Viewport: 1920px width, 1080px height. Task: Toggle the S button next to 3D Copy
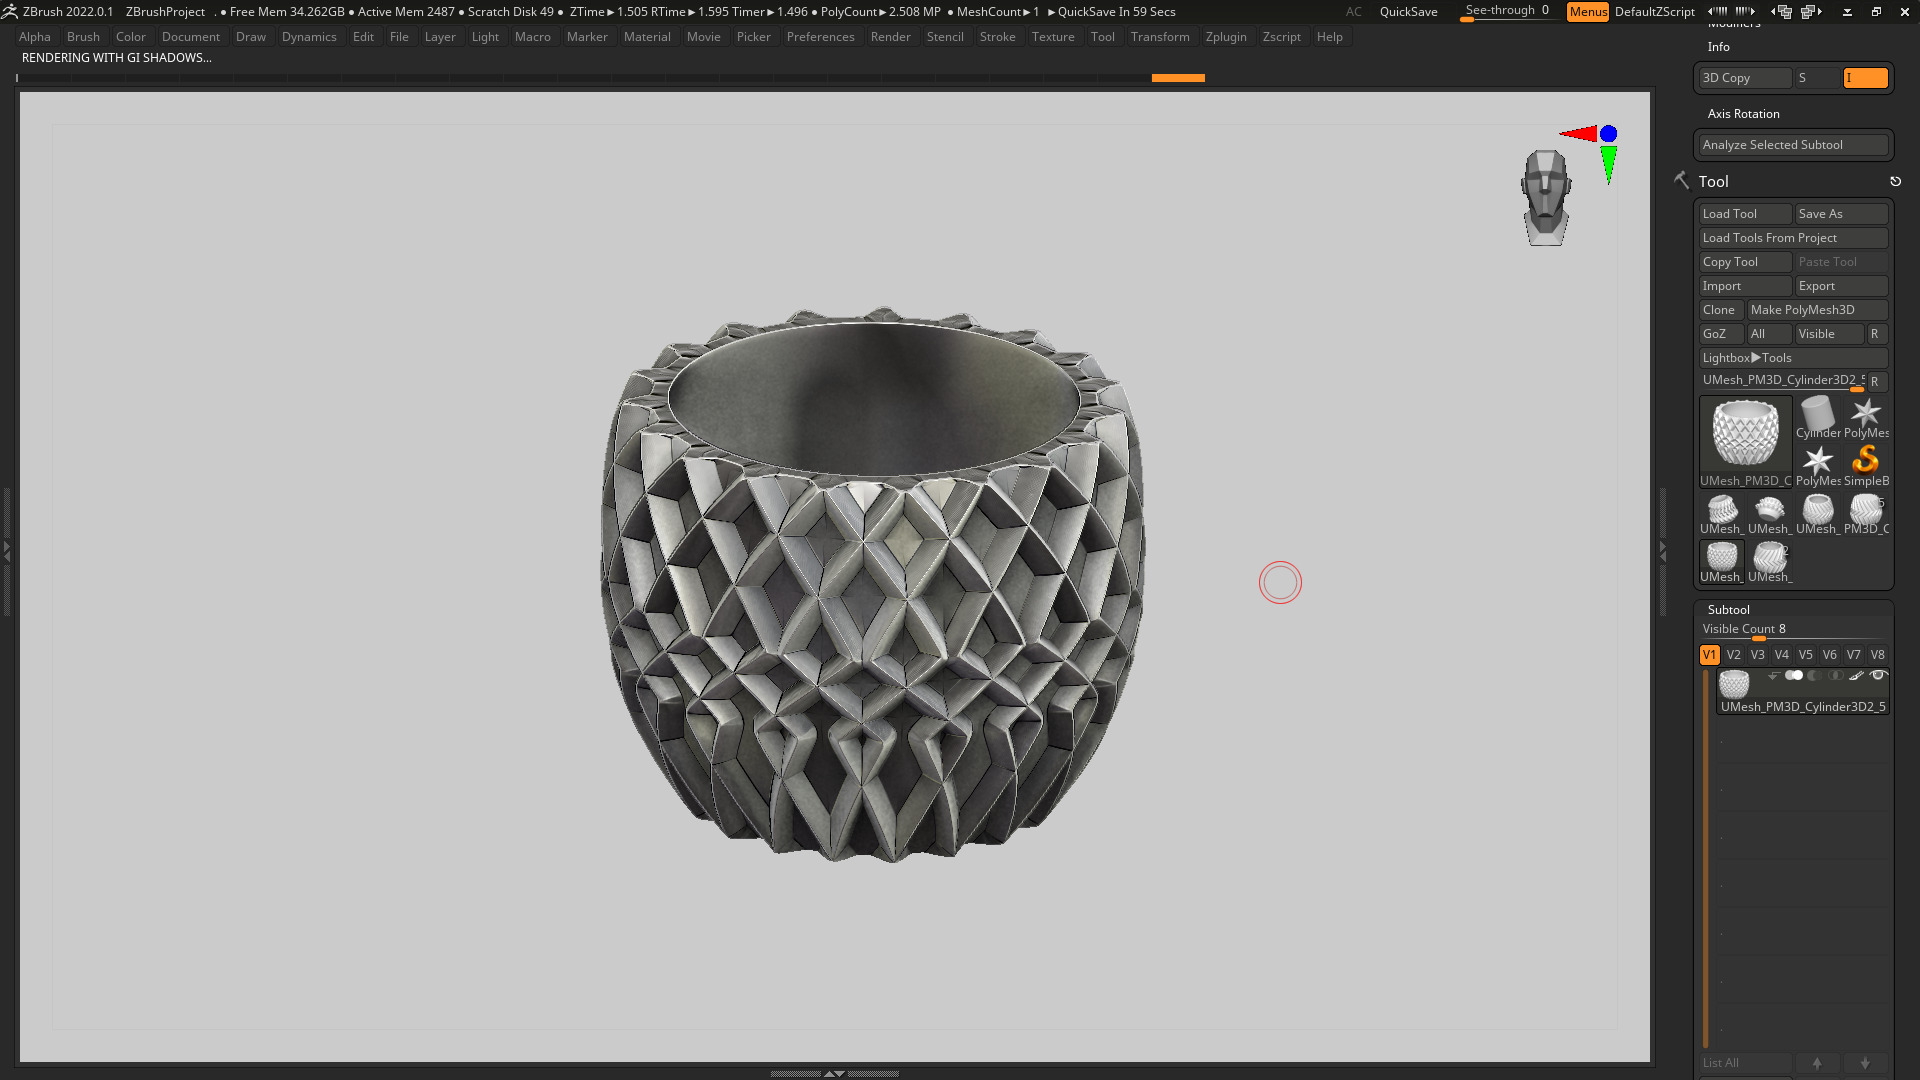click(1817, 78)
